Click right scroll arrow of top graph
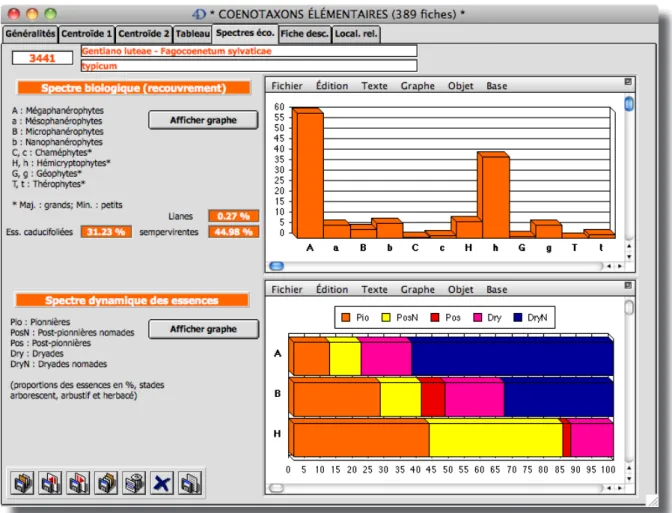 pyautogui.click(x=620, y=266)
